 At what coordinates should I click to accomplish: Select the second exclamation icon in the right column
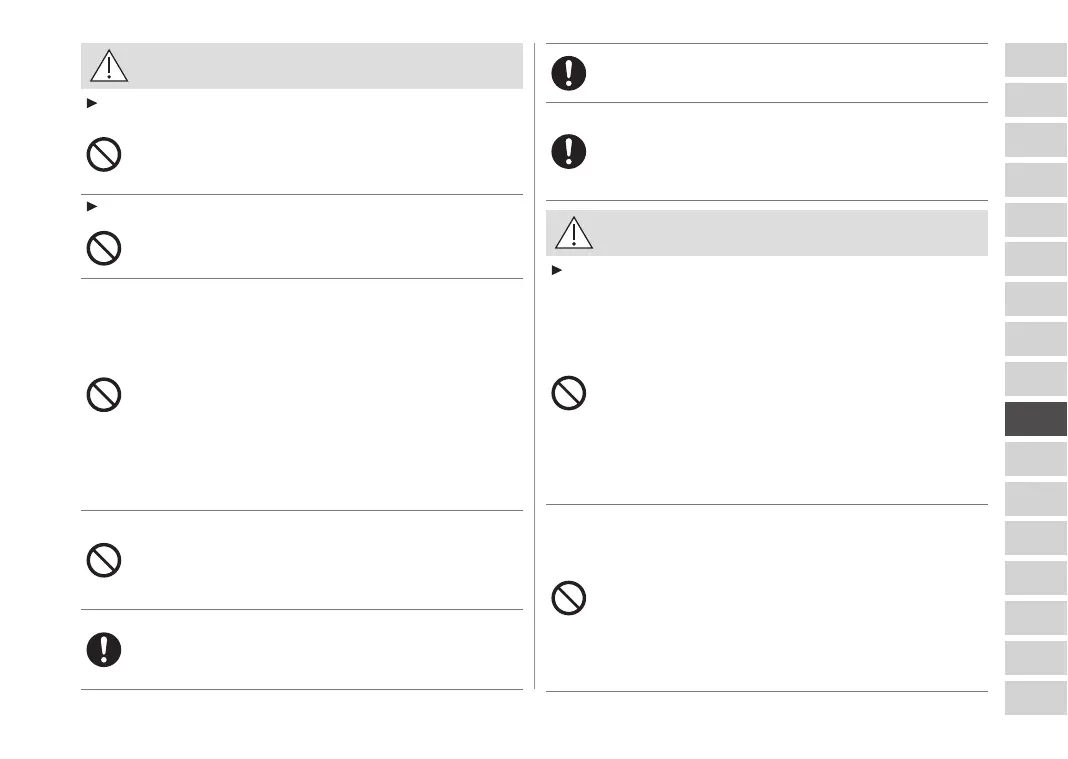pos(569,151)
